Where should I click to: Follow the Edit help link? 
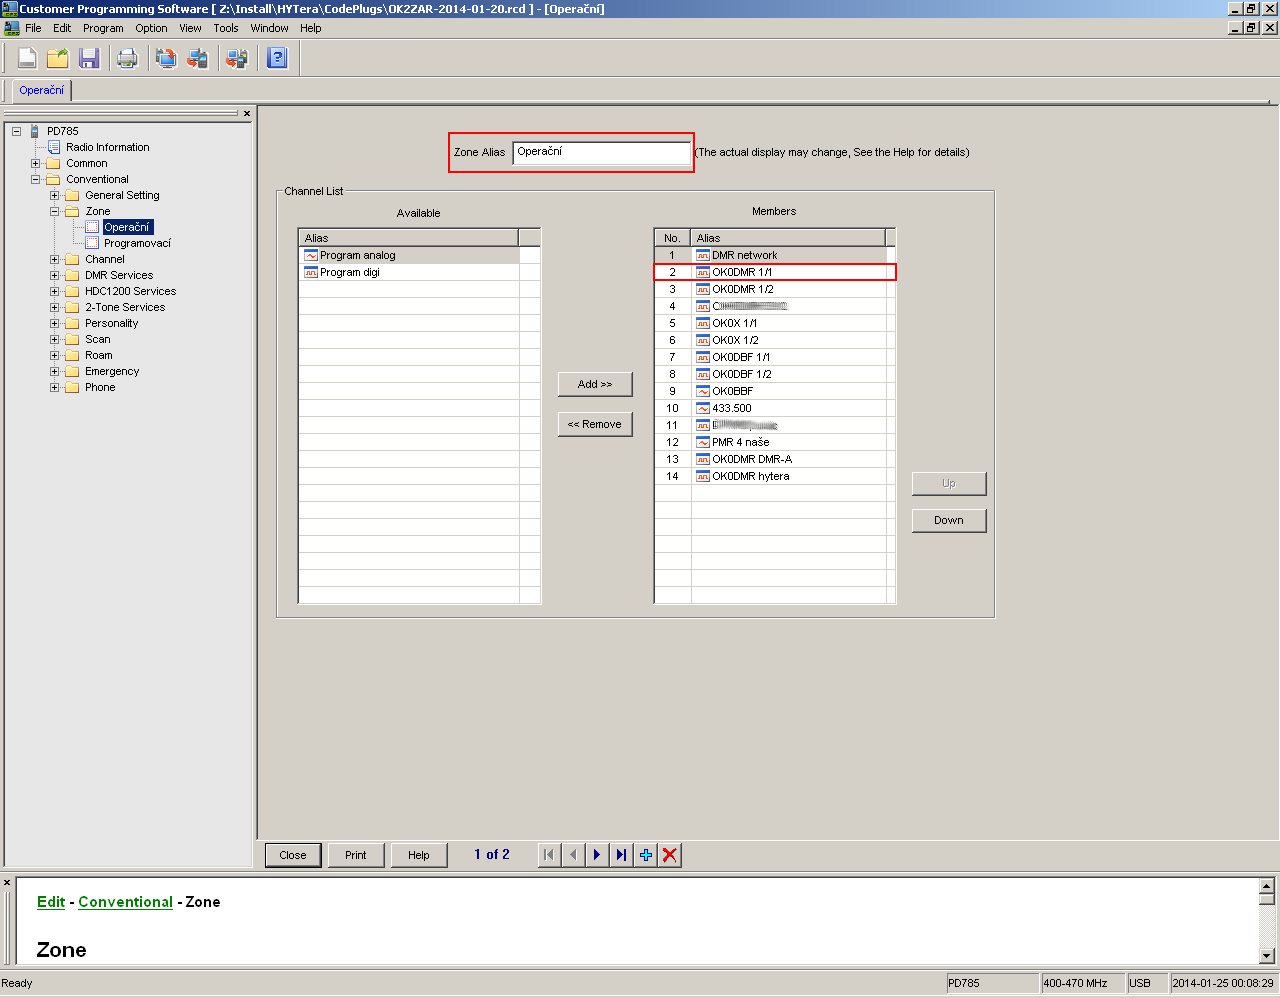pyautogui.click(x=51, y=902)
